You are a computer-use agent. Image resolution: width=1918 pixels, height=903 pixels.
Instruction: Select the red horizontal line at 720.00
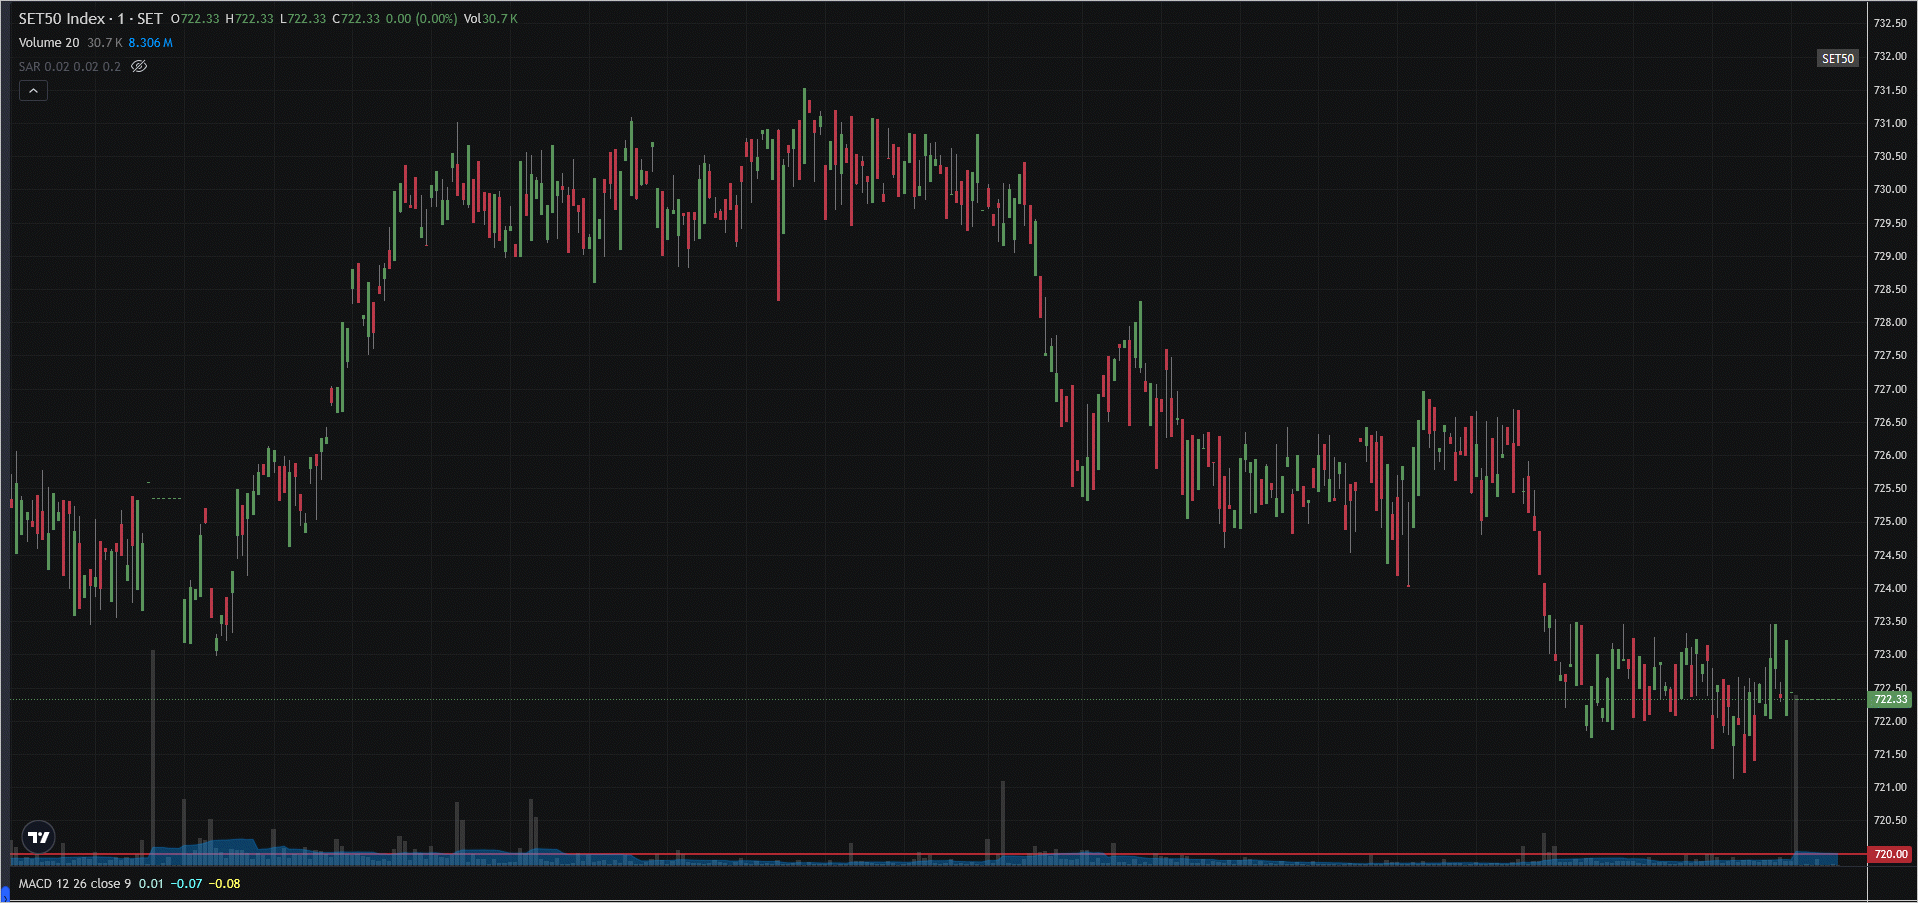[x=938, y=855]
